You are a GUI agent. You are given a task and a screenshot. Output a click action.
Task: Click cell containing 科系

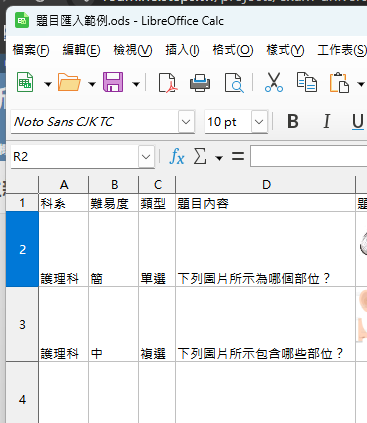pos(64,203)
